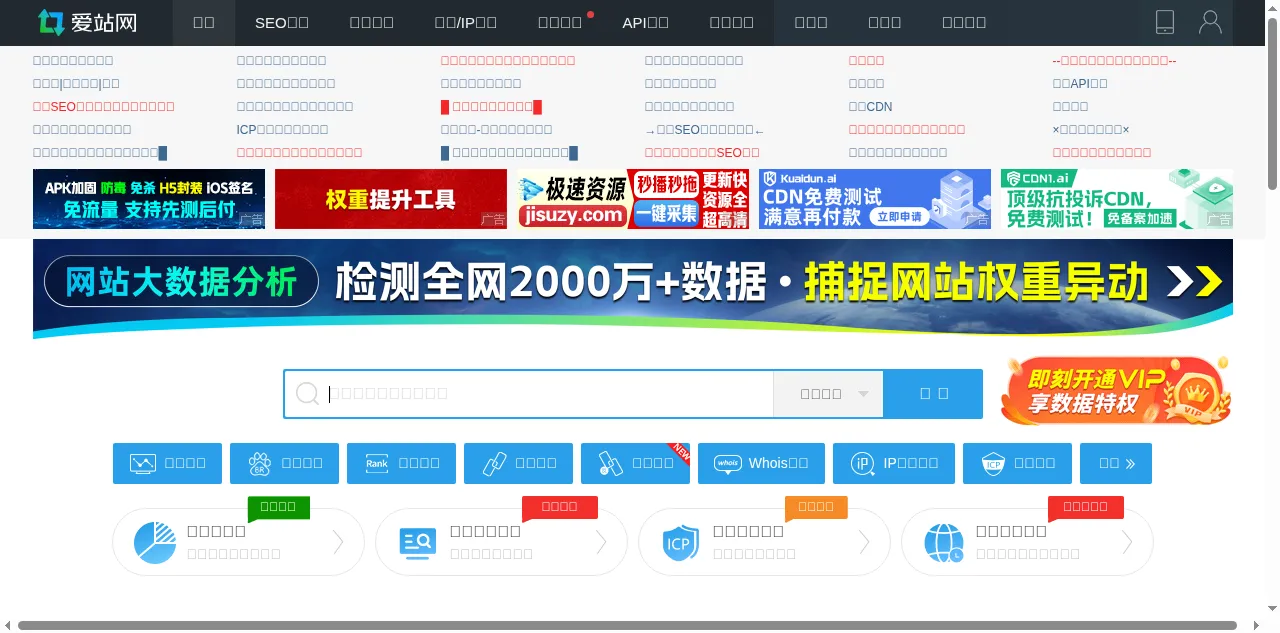Click the monitor chart icon on the blue button
Viewport: 1280px width, 633px height.
(143, 463)
